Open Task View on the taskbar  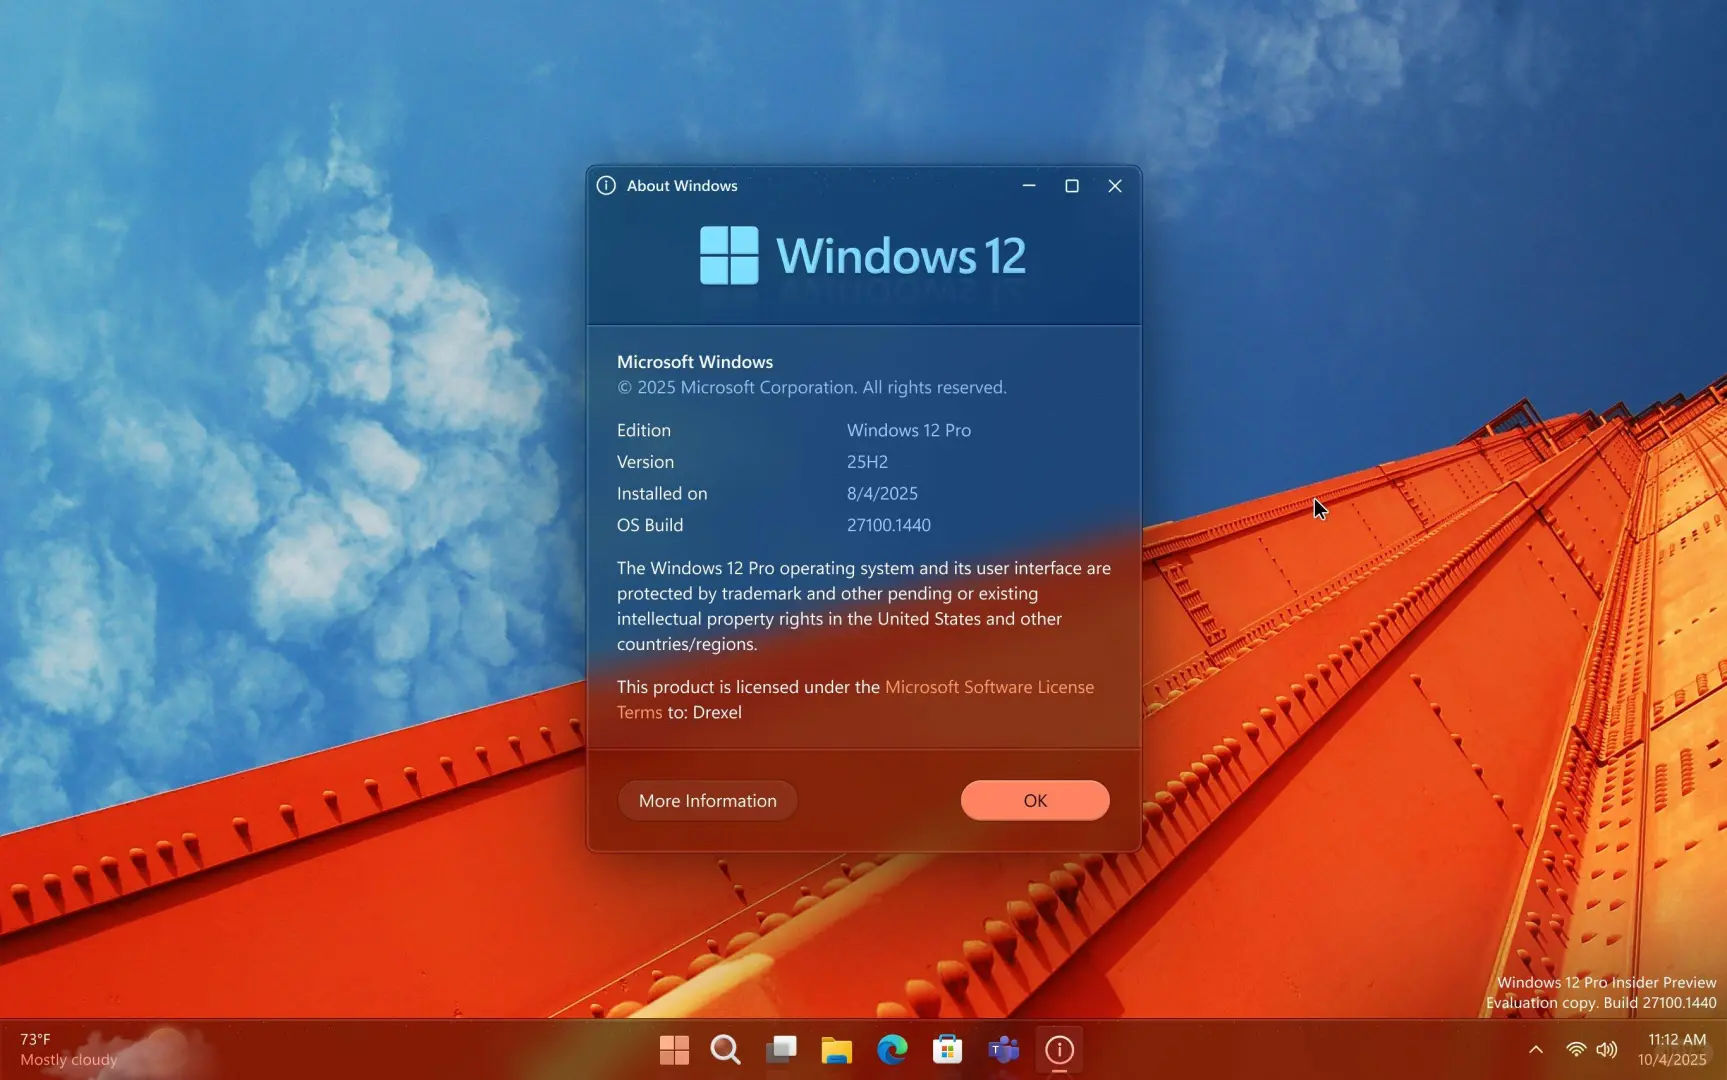pyautogui.click(x=781, y=1050)
